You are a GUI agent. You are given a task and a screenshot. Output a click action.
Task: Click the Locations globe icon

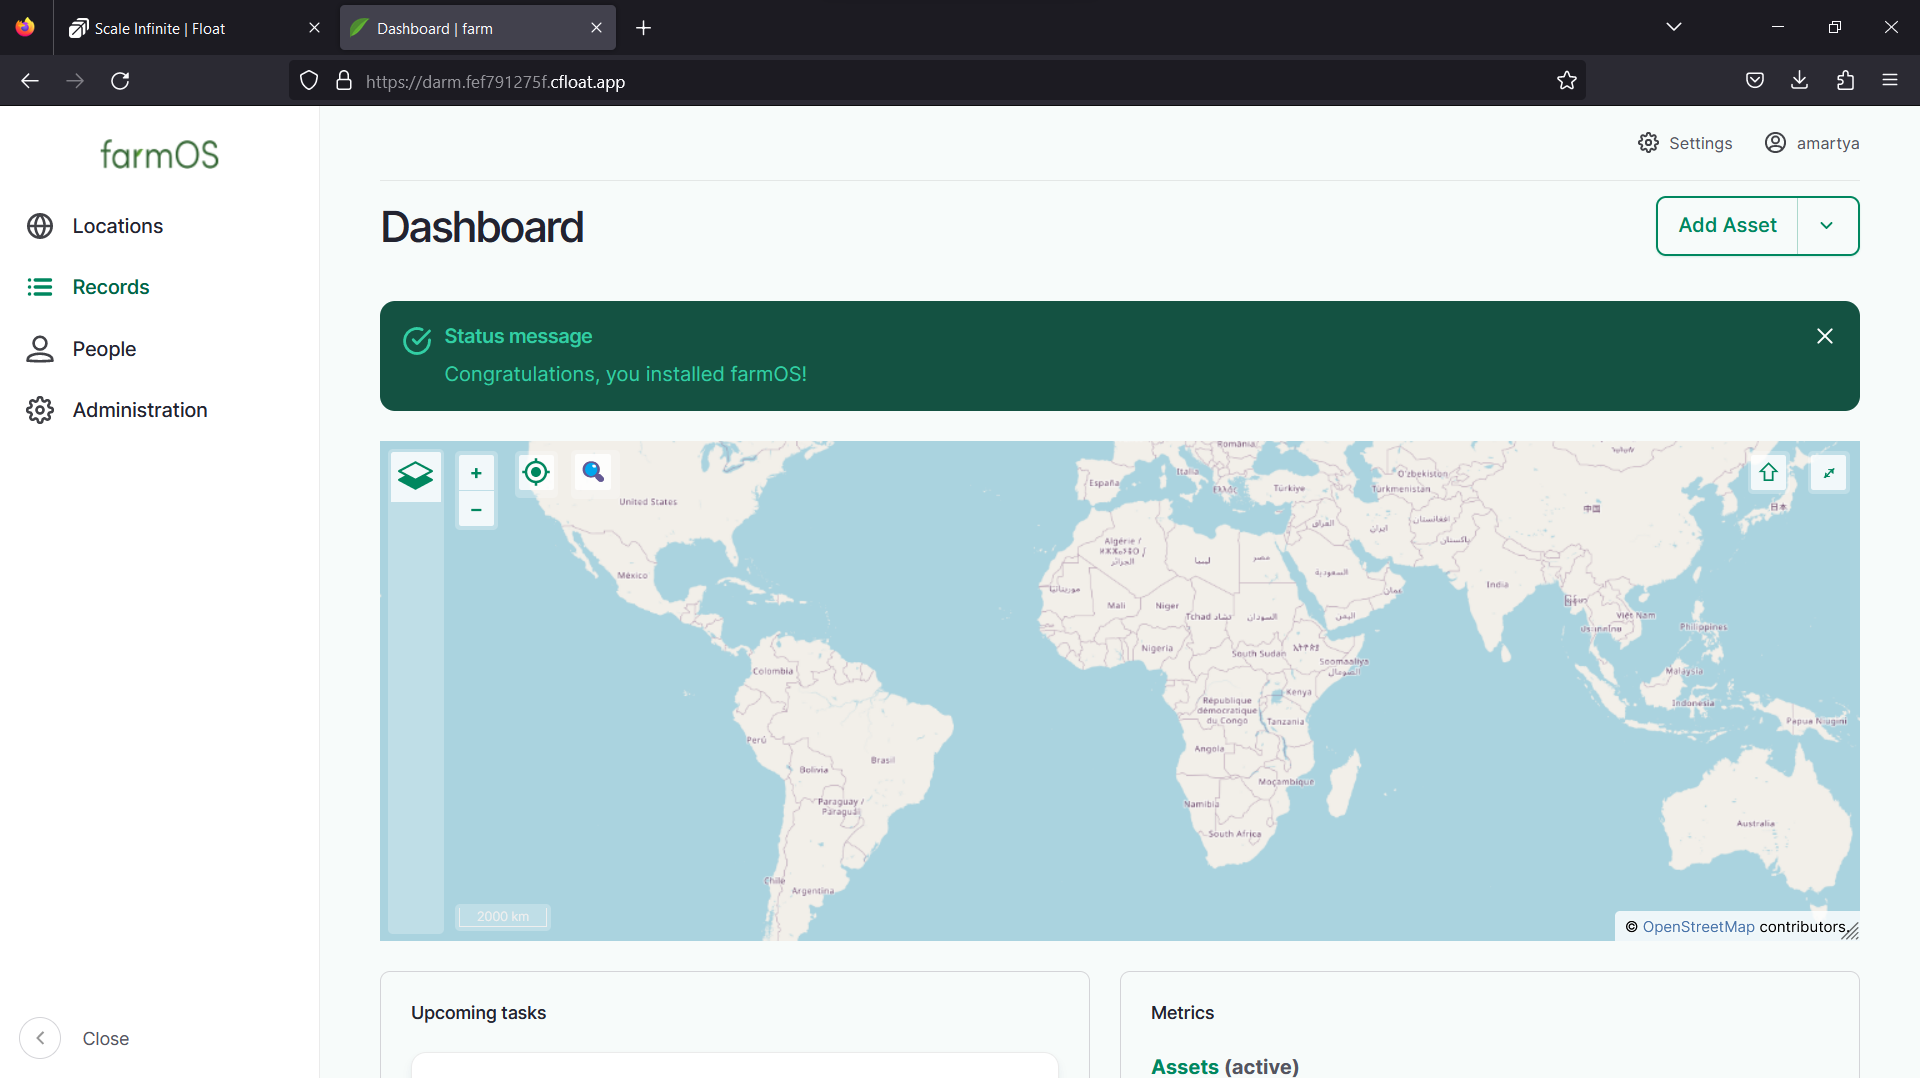click(40, 226)
